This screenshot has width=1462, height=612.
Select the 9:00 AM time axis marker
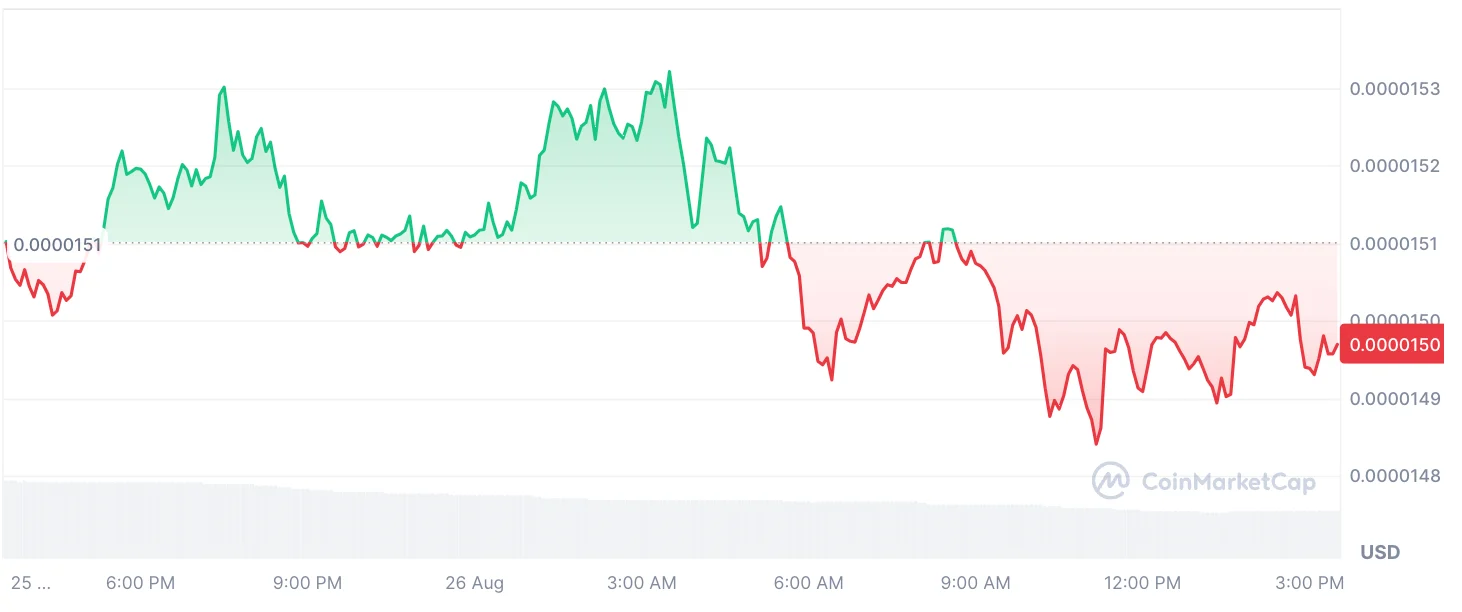click(976, 583)
